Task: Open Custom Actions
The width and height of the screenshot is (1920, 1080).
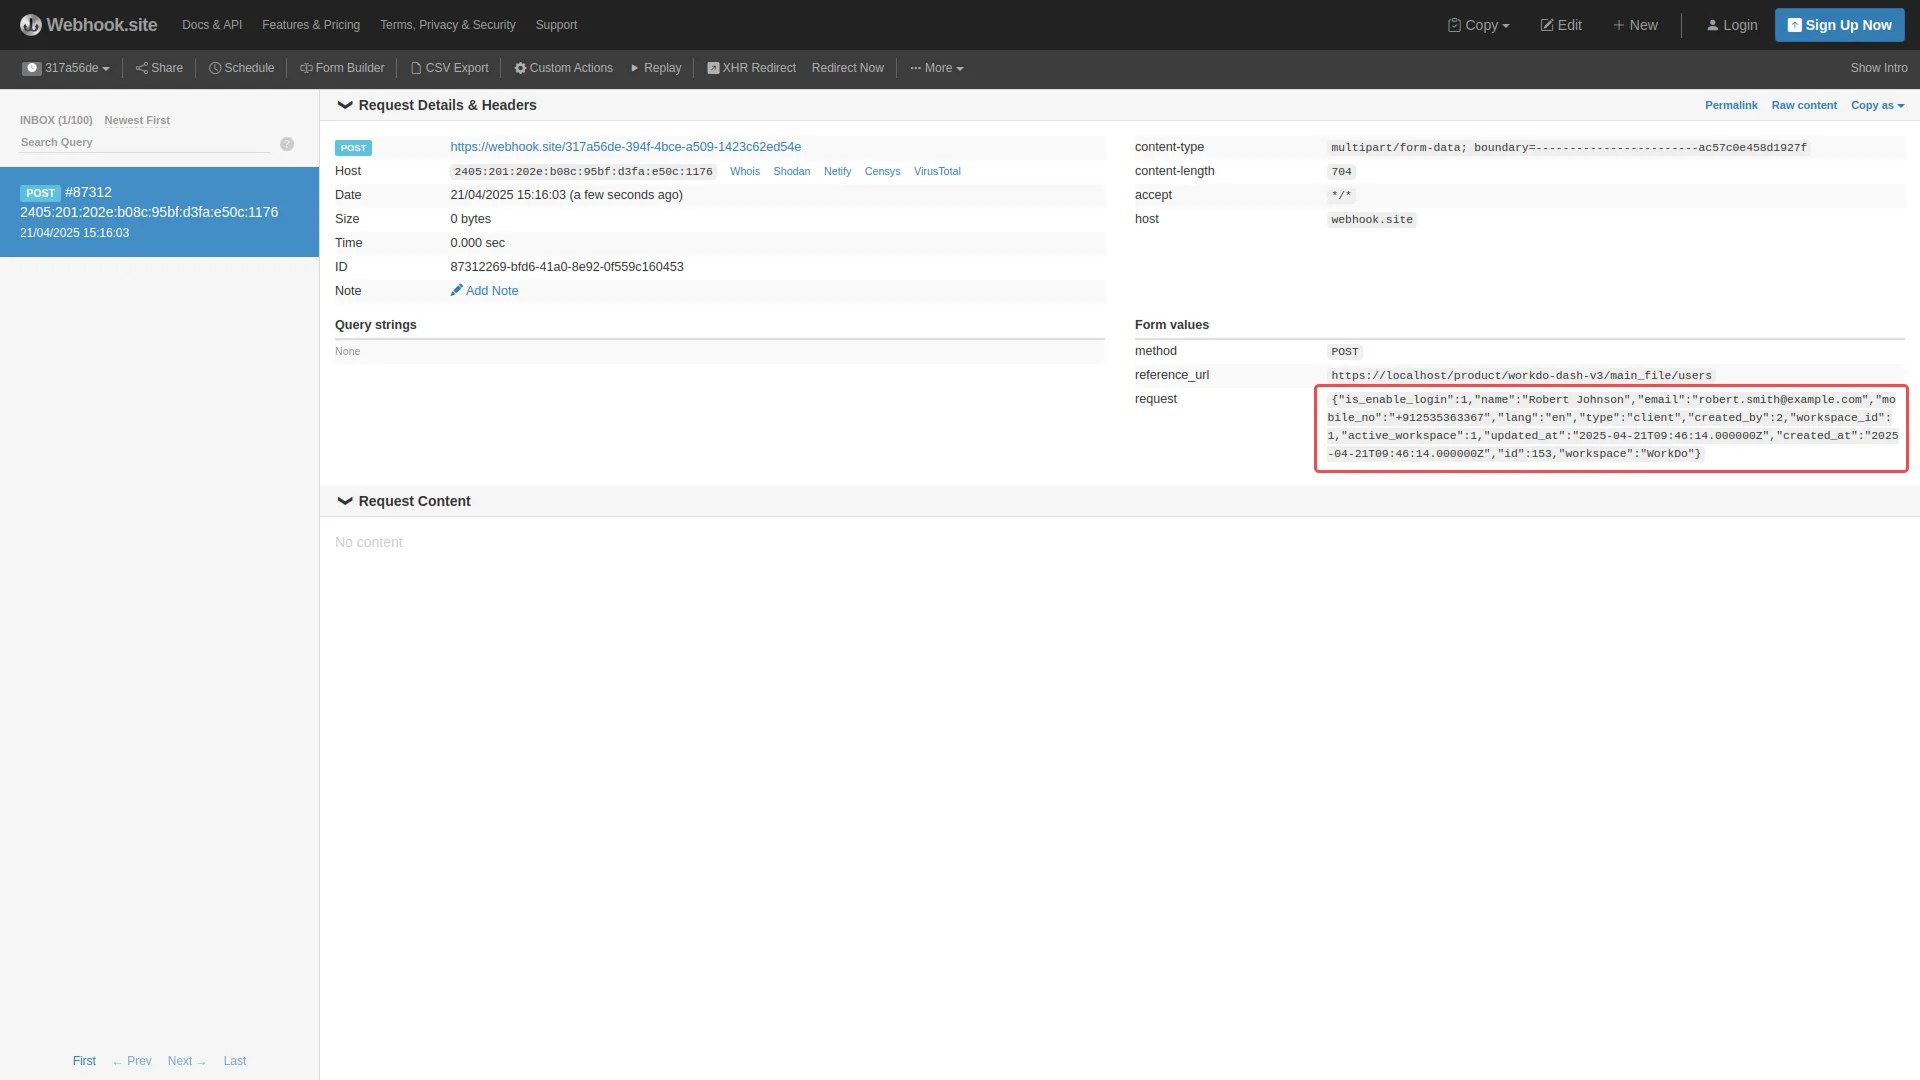Action: coord(563,67)
